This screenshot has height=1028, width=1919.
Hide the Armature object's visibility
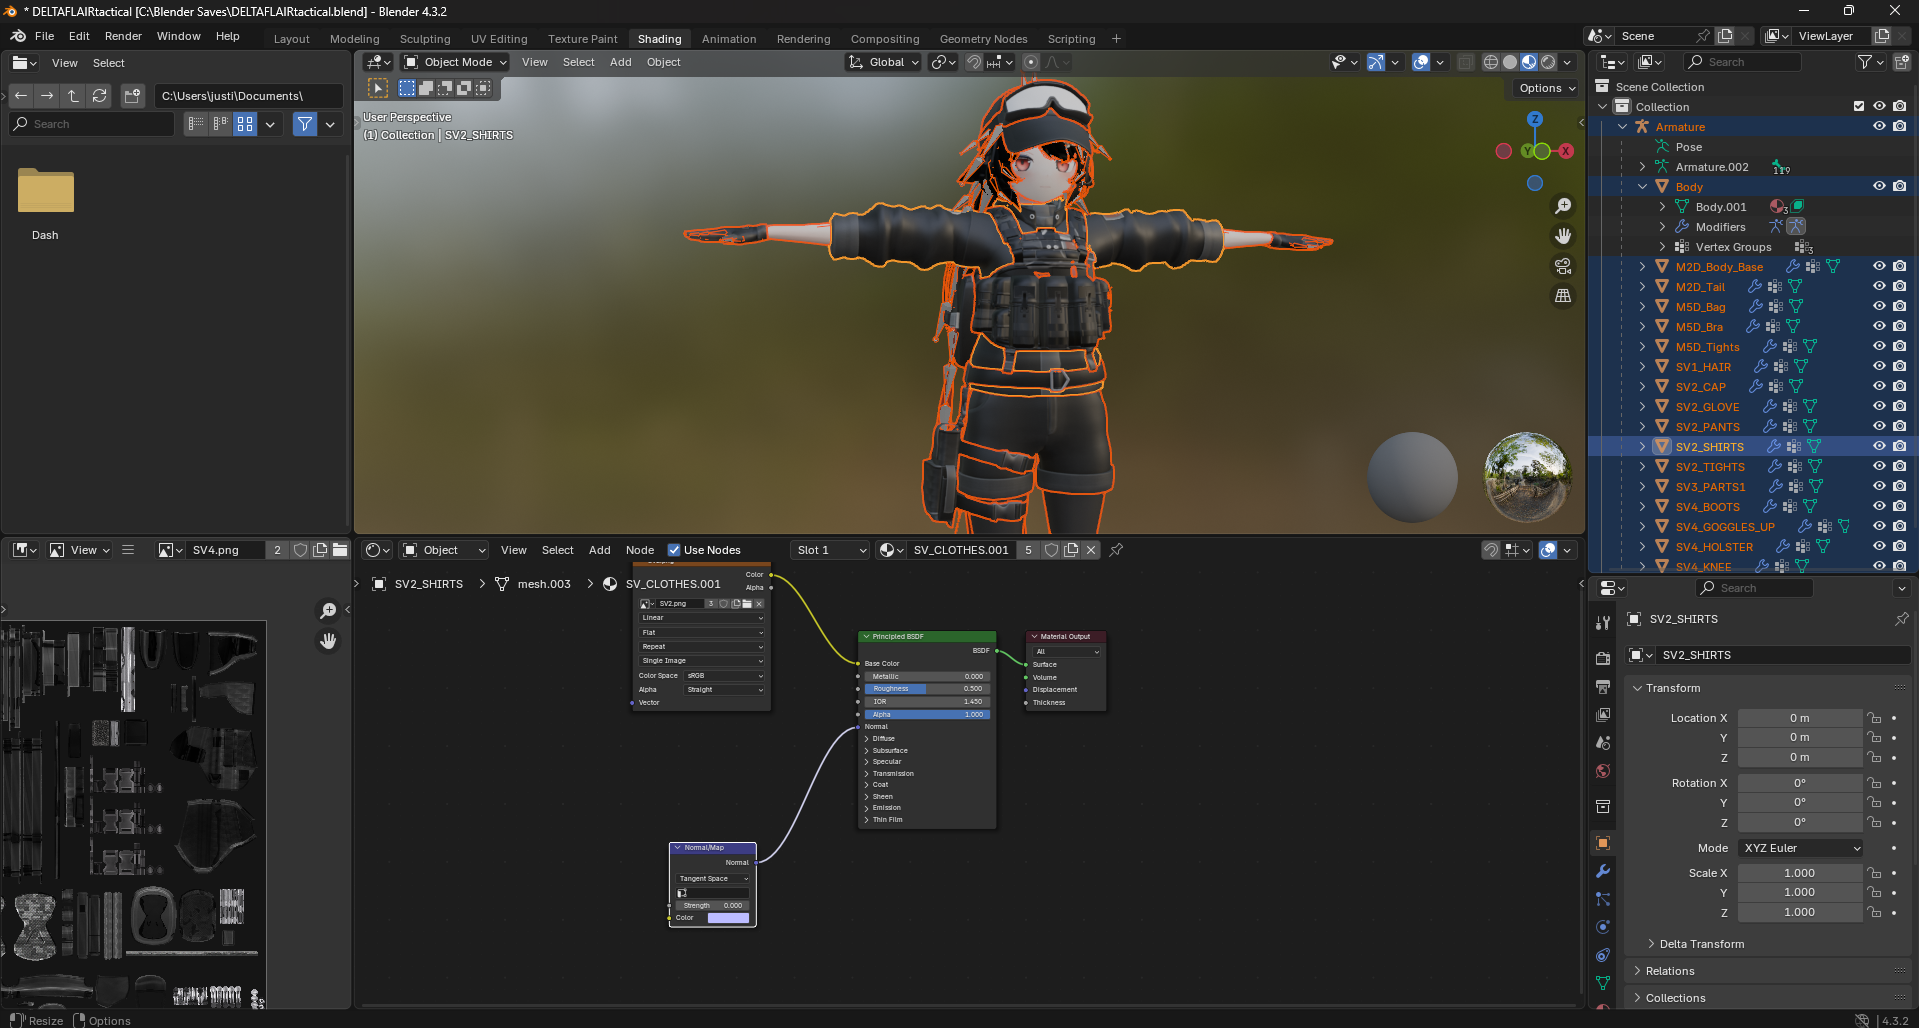[1879, 127]
